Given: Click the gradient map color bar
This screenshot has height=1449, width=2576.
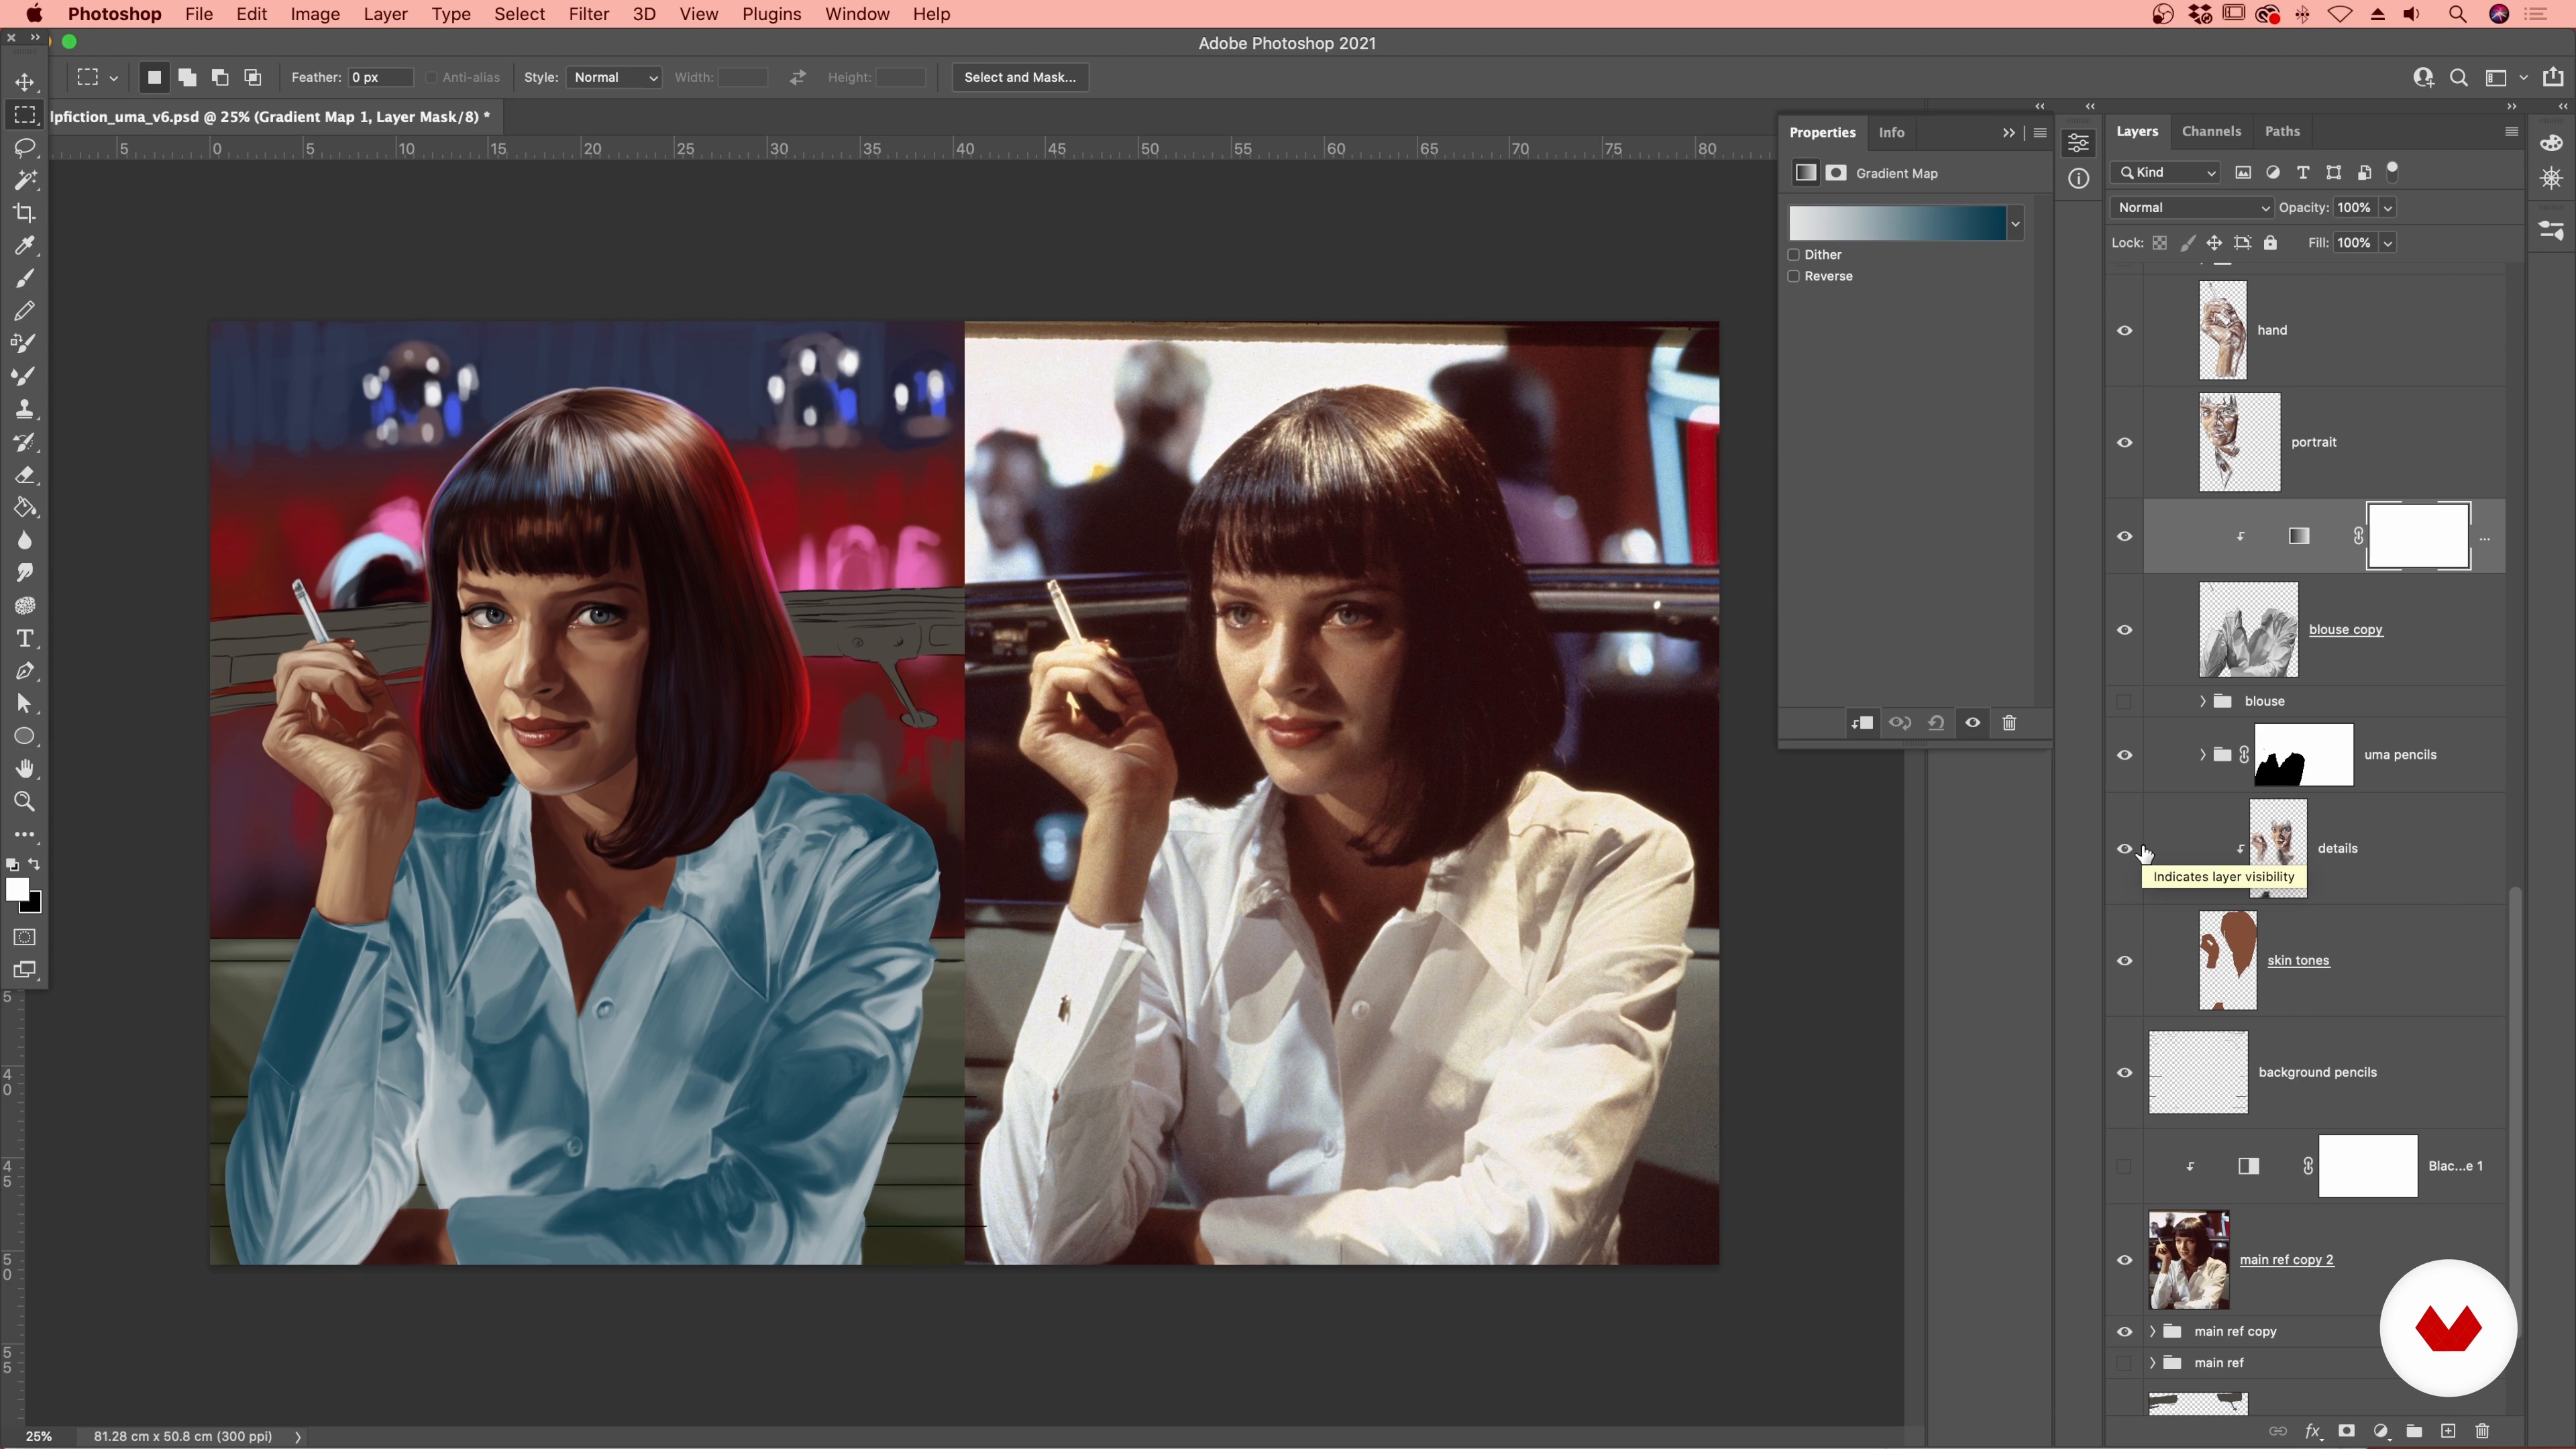Looking at the screenshot, I should pos(1897,224).
